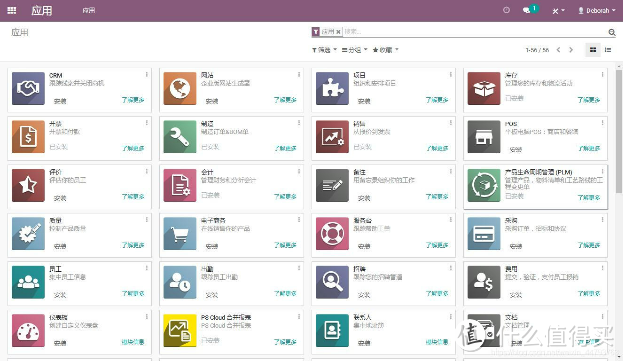Click the Invoicing dollar document icon

28,137
